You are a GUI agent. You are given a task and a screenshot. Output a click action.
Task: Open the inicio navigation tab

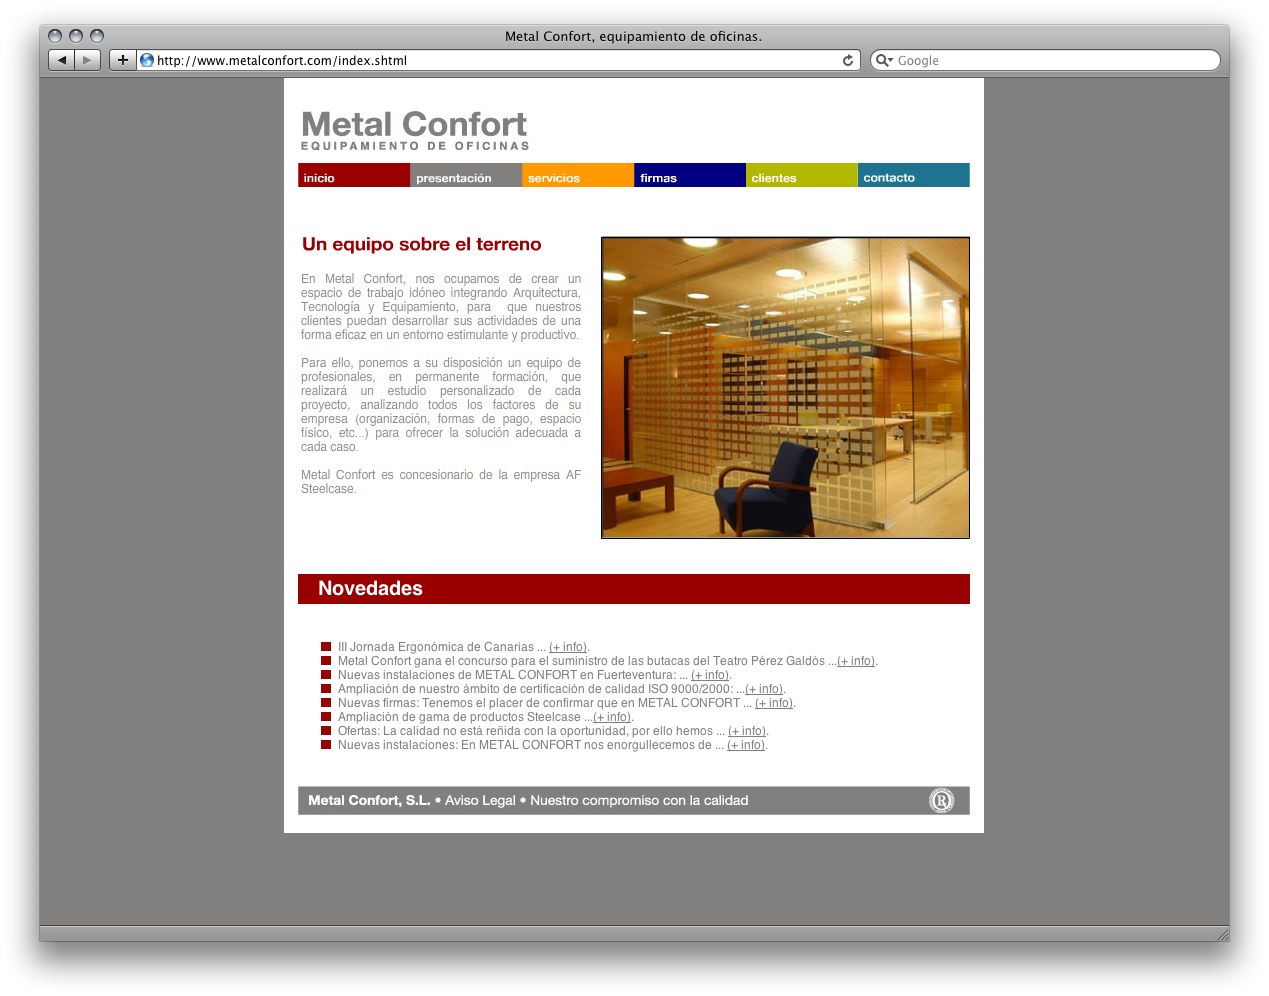[354, 175]
